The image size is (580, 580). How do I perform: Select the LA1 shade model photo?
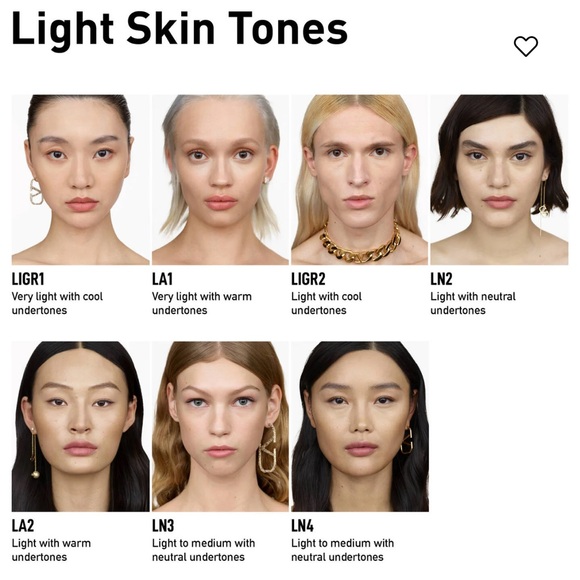coord(220,180)
